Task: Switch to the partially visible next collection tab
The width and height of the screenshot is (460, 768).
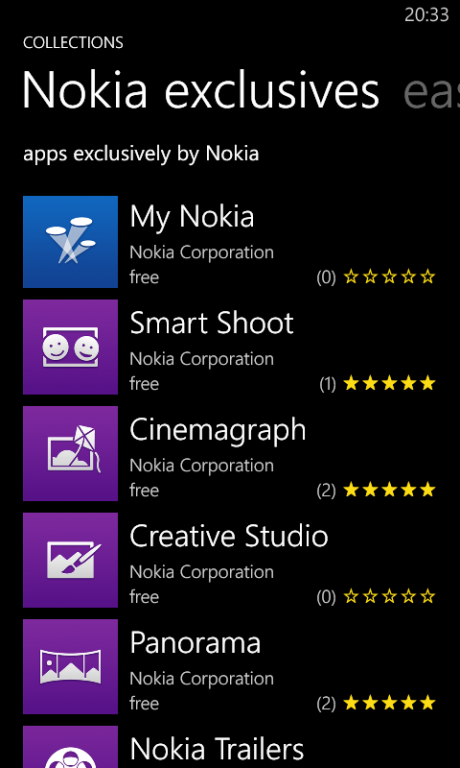Action: 431,92
